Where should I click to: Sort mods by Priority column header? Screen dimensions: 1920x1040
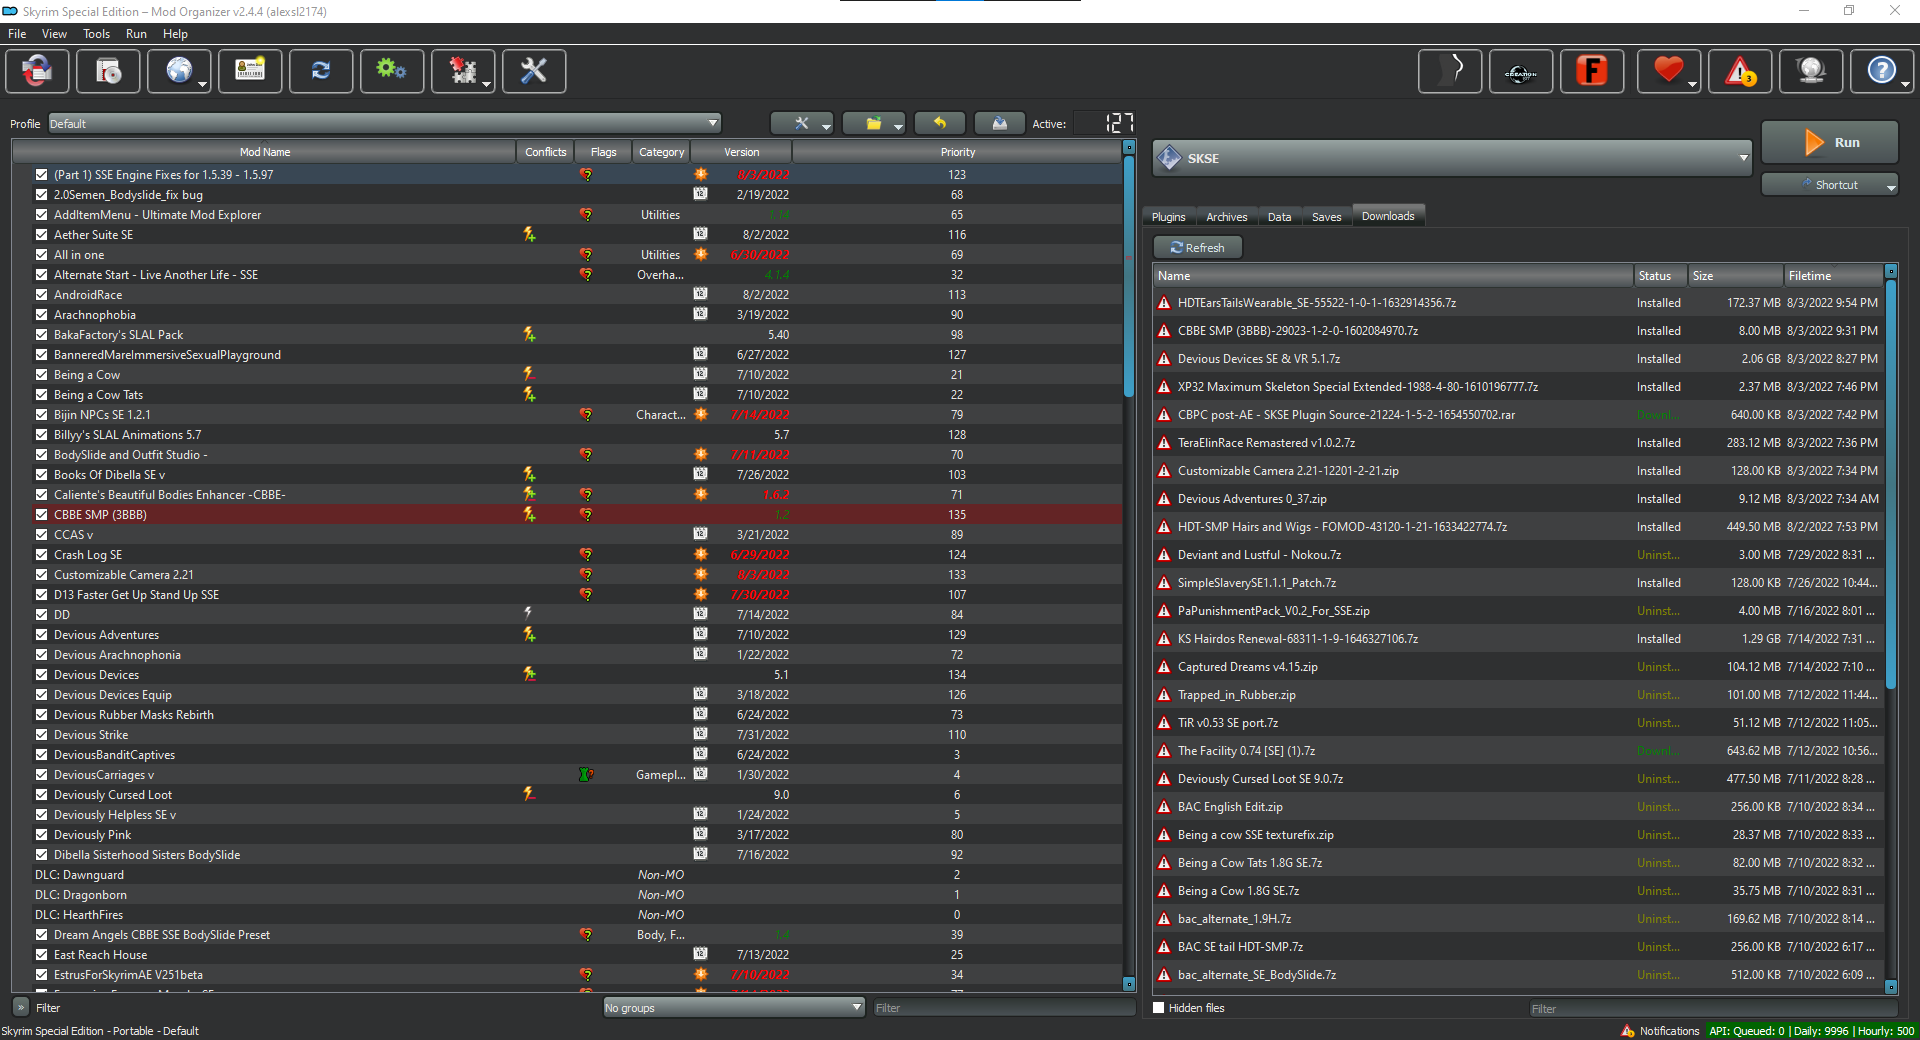957,152
